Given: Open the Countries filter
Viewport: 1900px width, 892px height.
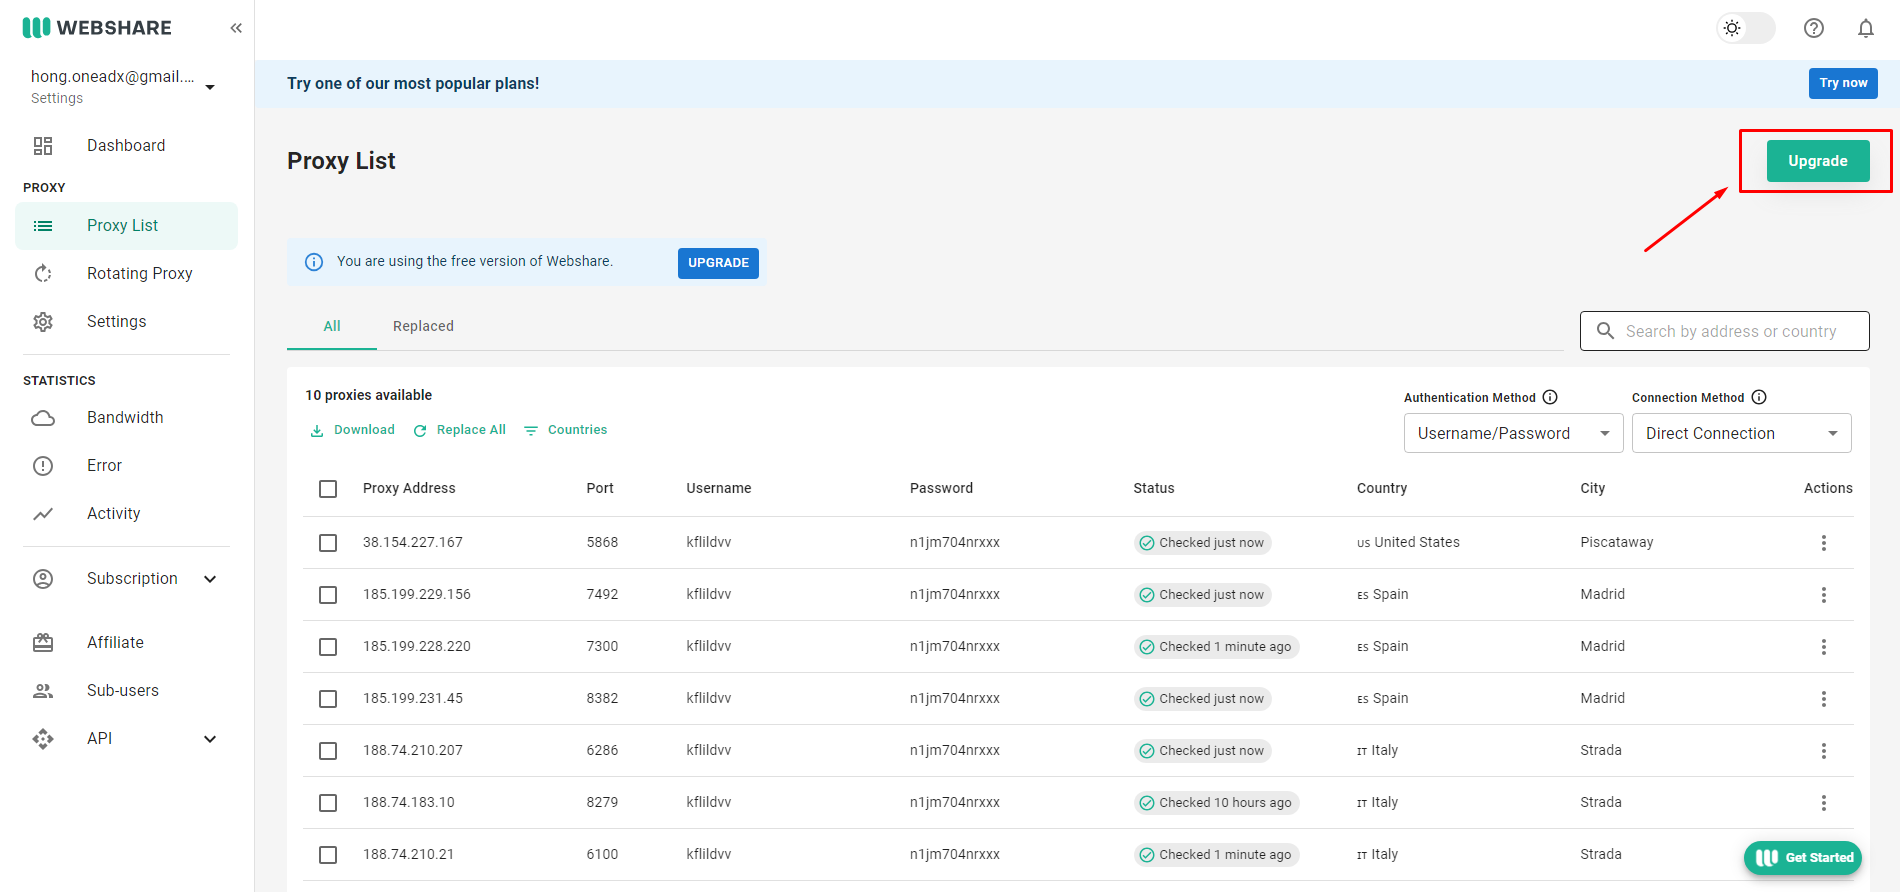Looking at the screenshot, I should [566, 430].
